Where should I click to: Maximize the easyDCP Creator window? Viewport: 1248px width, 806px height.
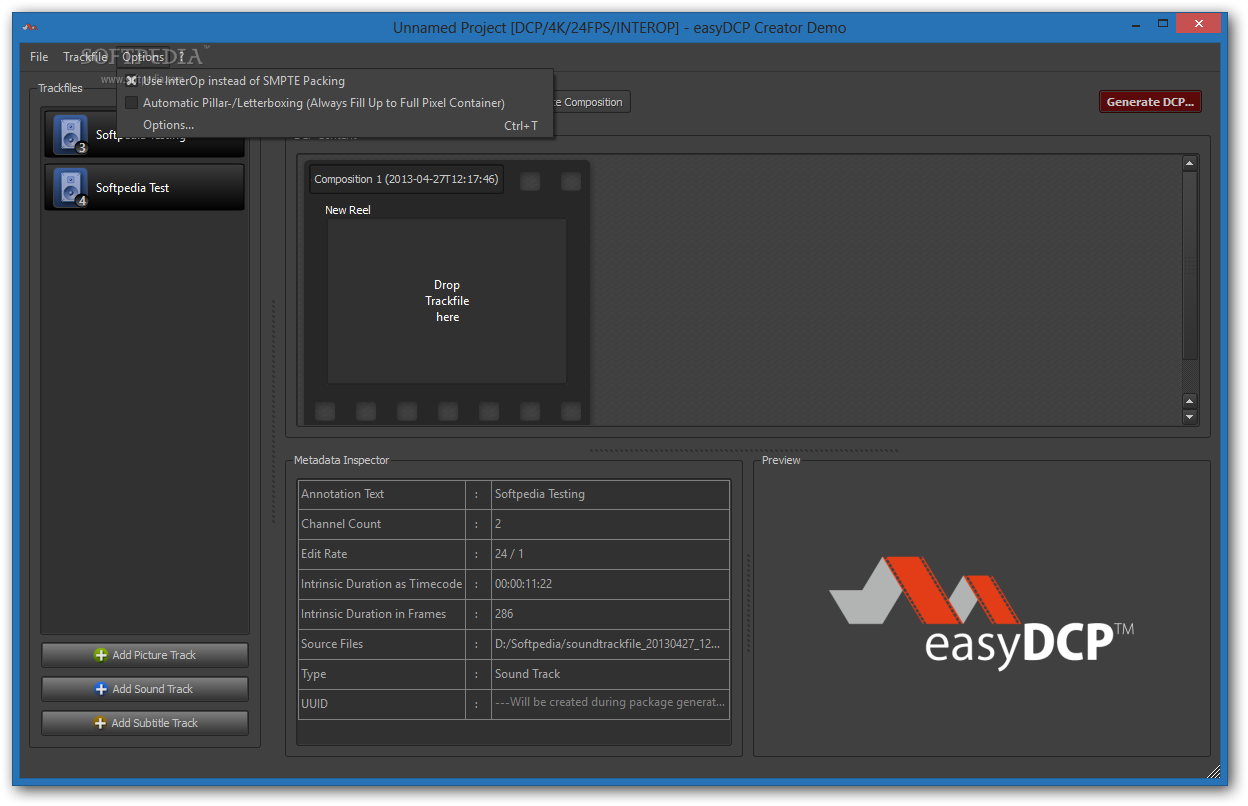tap(1165, 25)
